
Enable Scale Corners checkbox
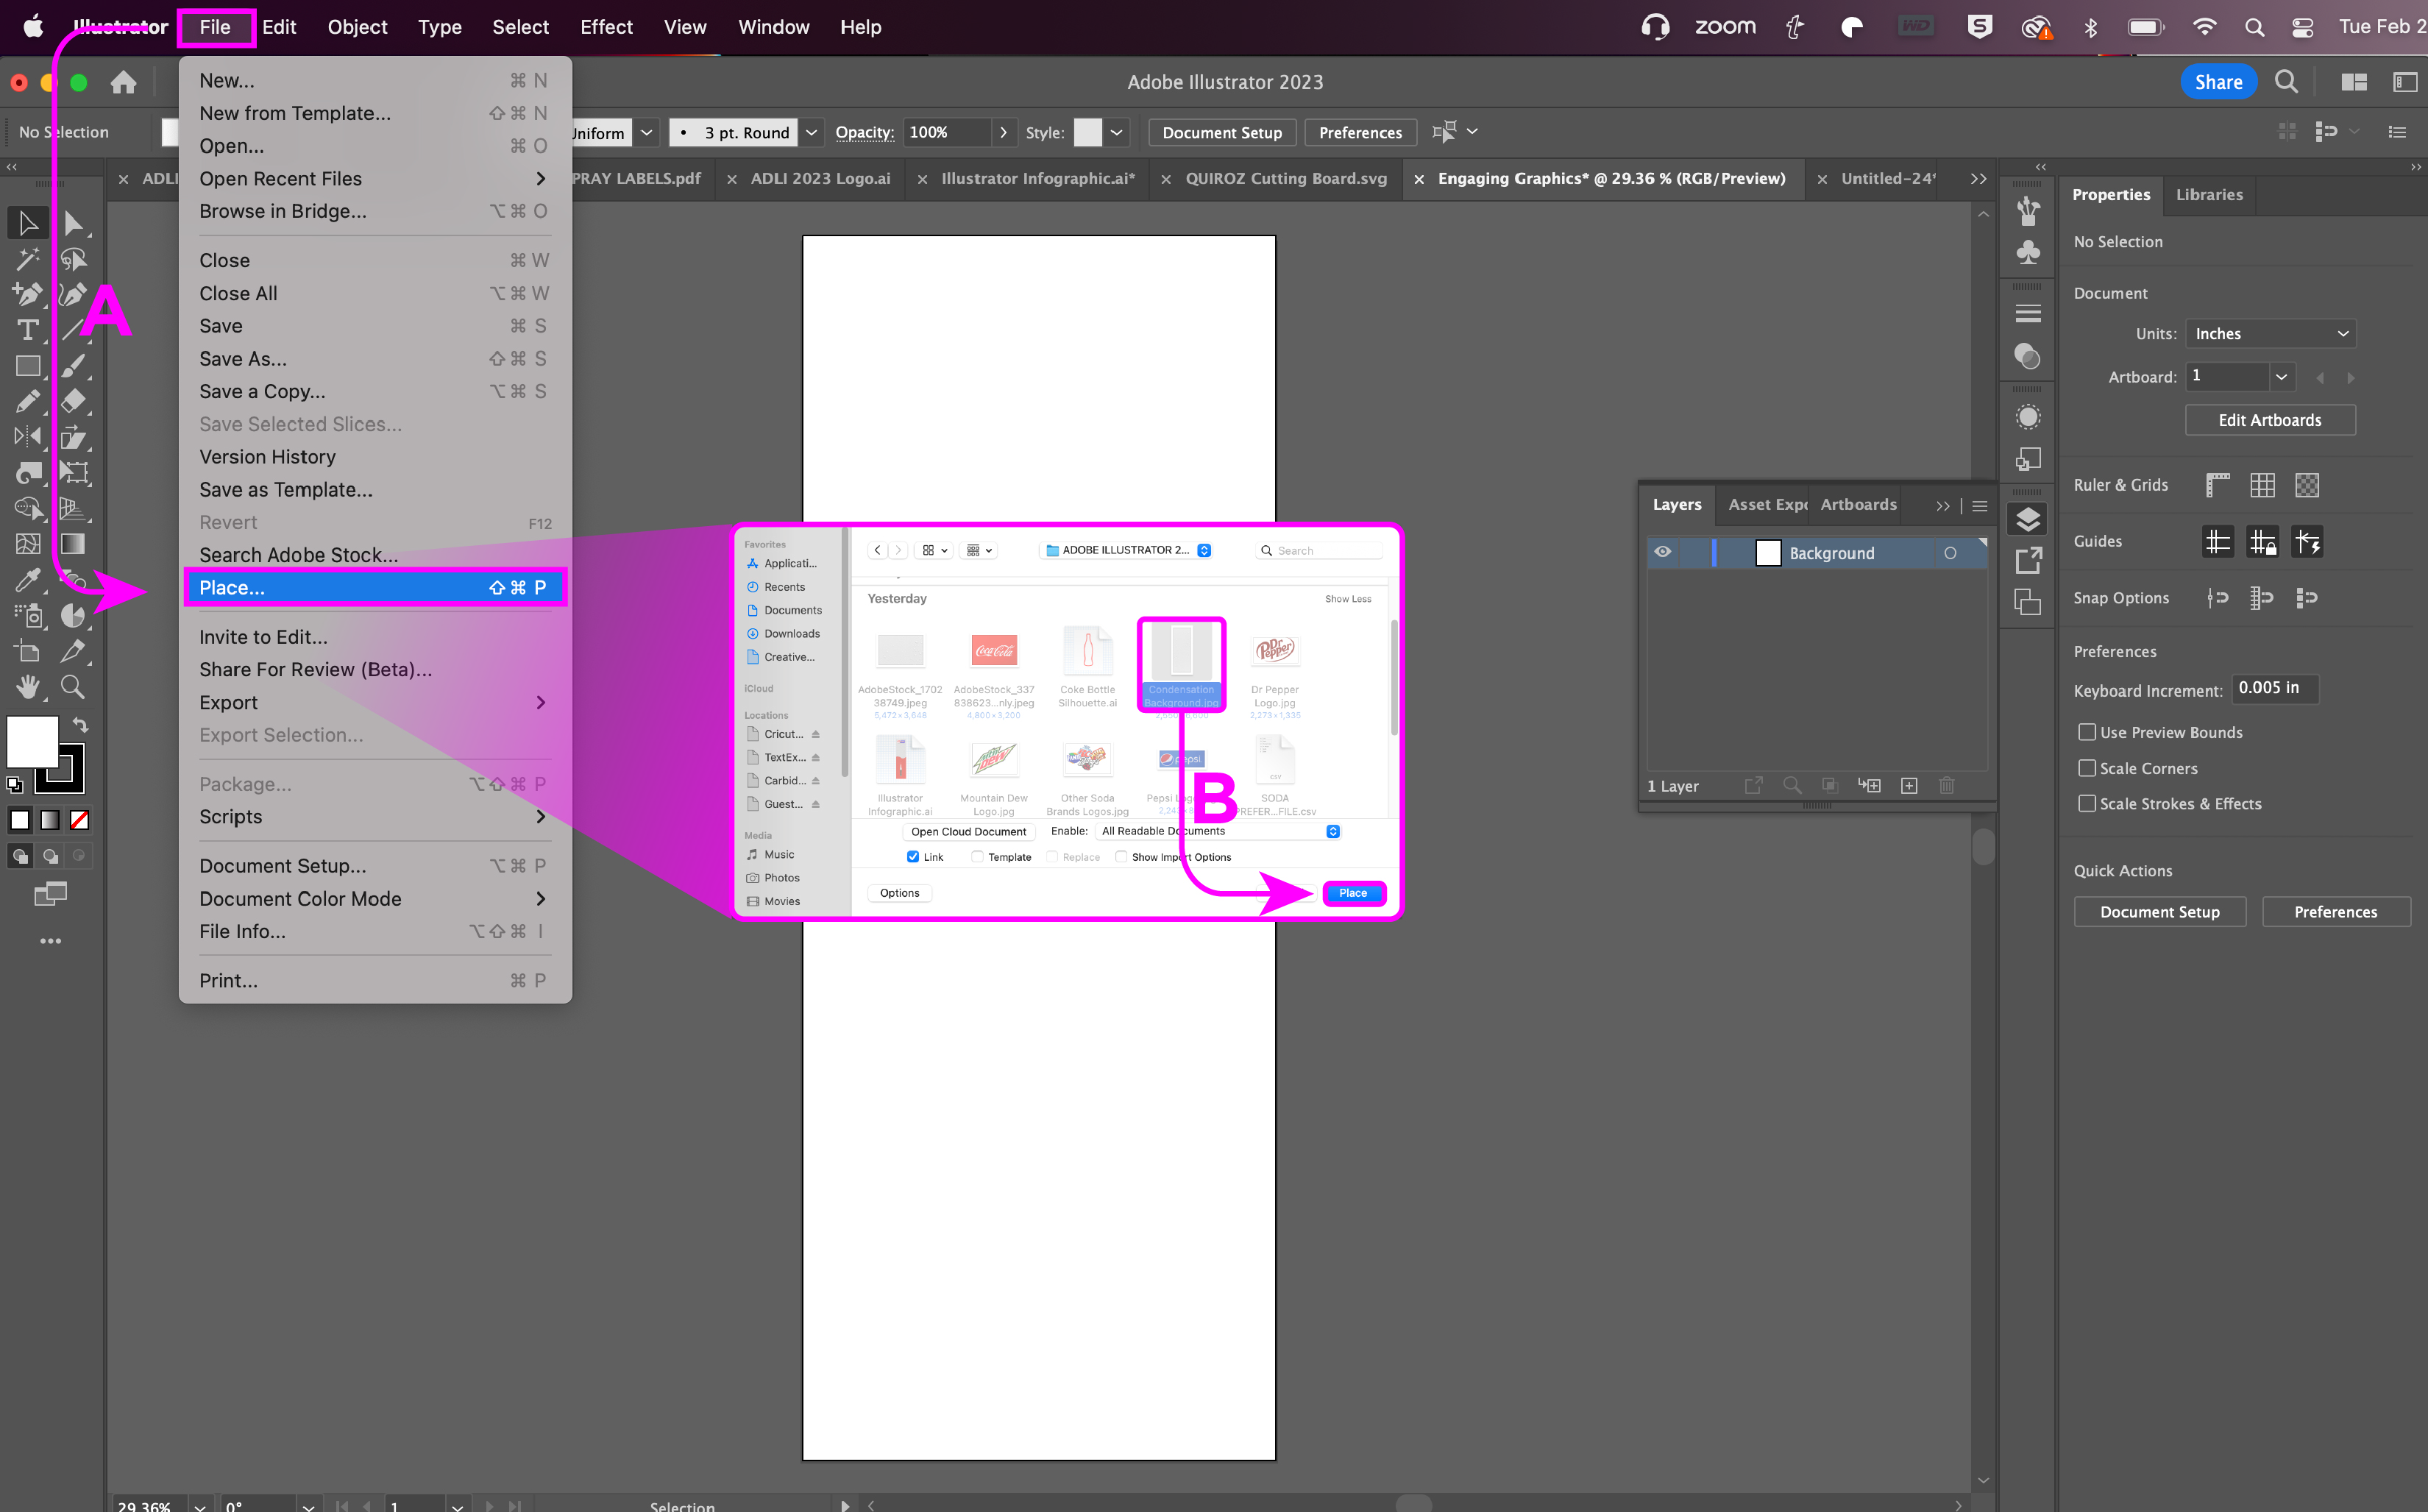2087,768
